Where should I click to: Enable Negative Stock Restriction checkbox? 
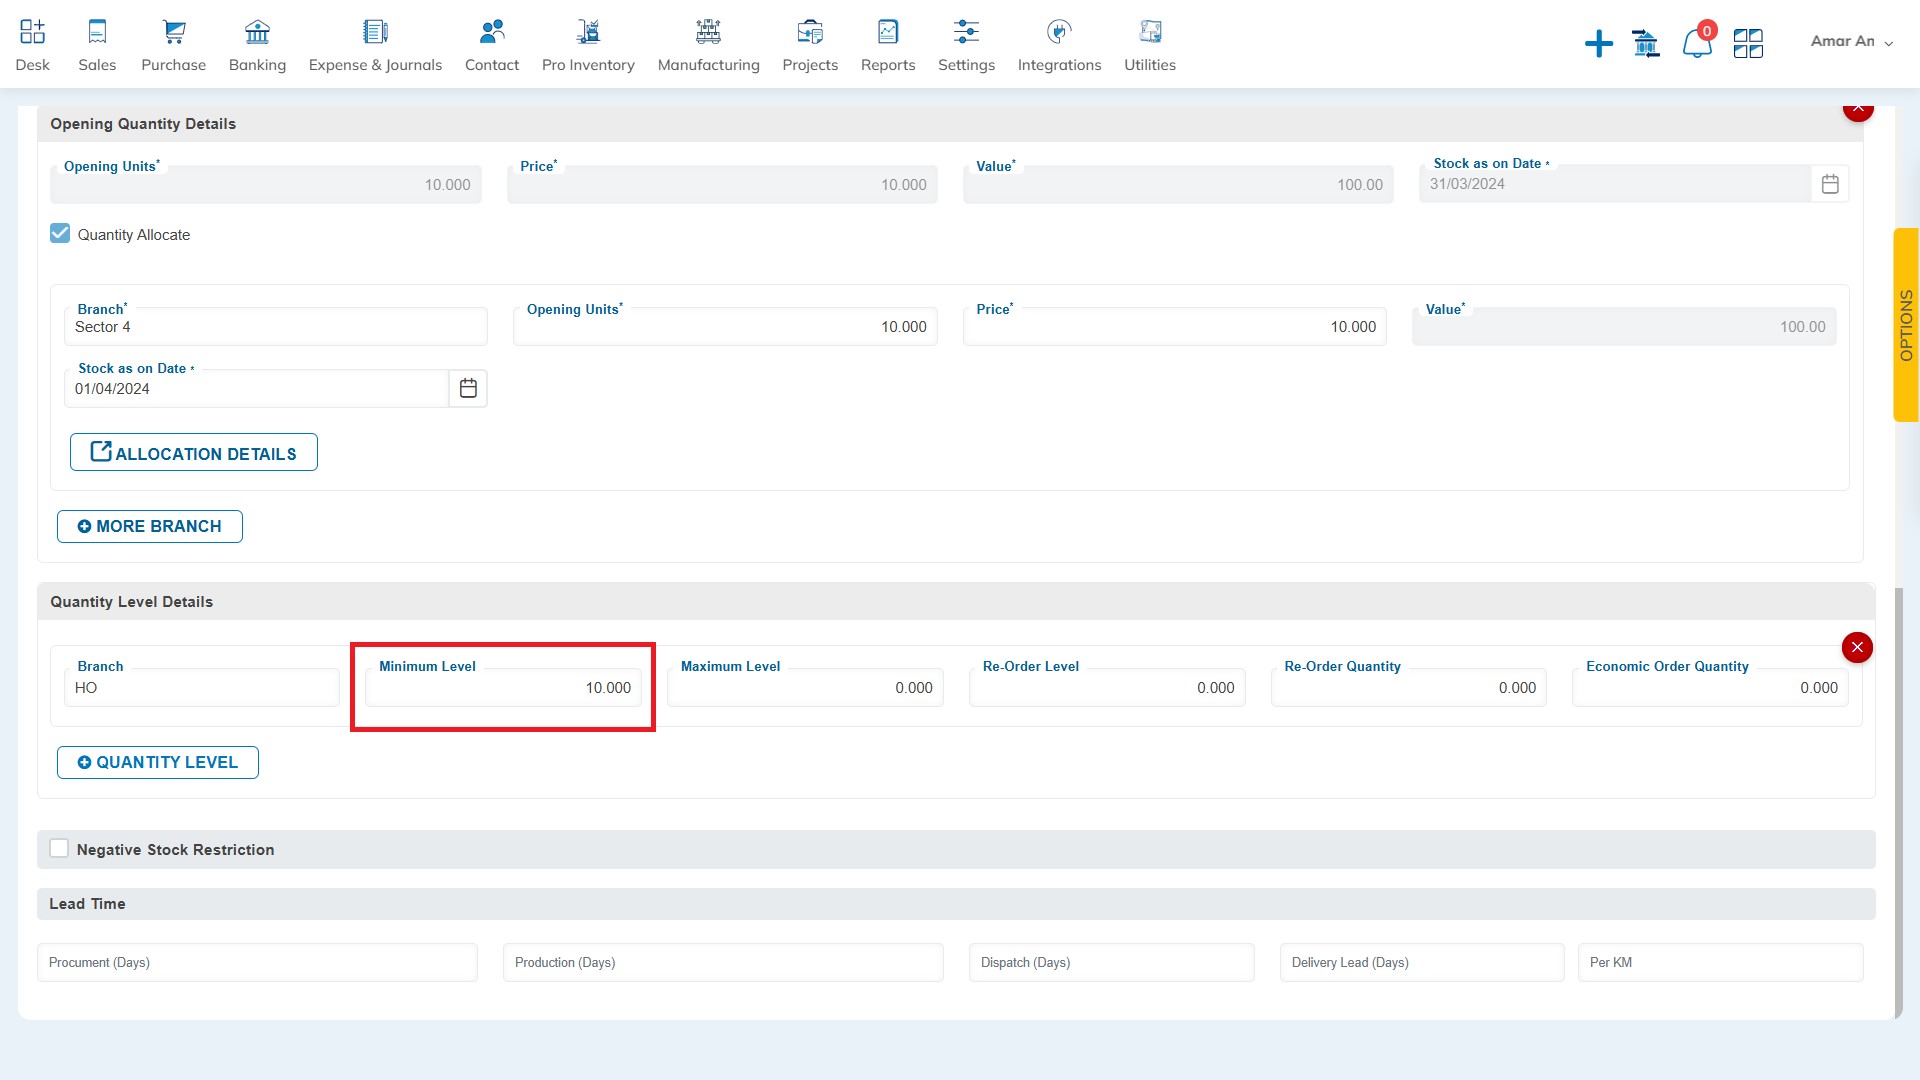[59, 848]
